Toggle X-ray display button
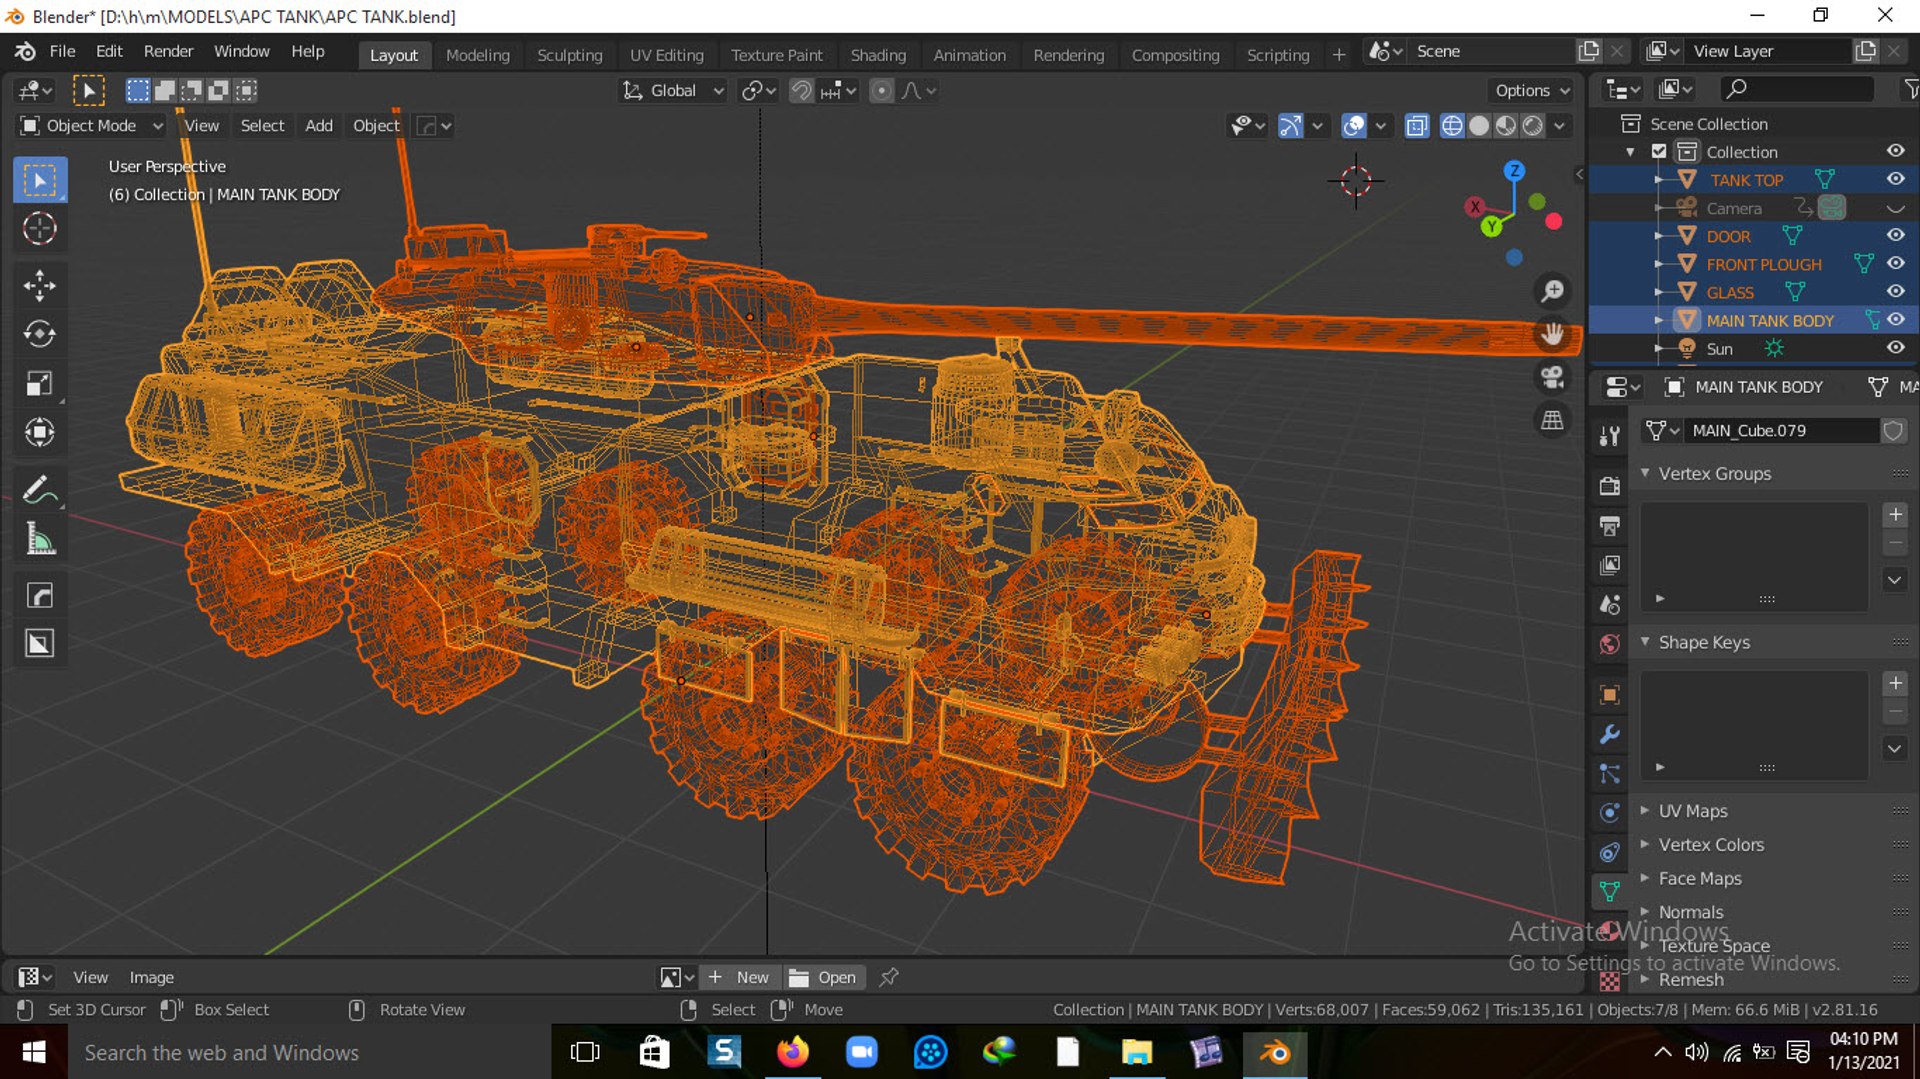 1417,125
